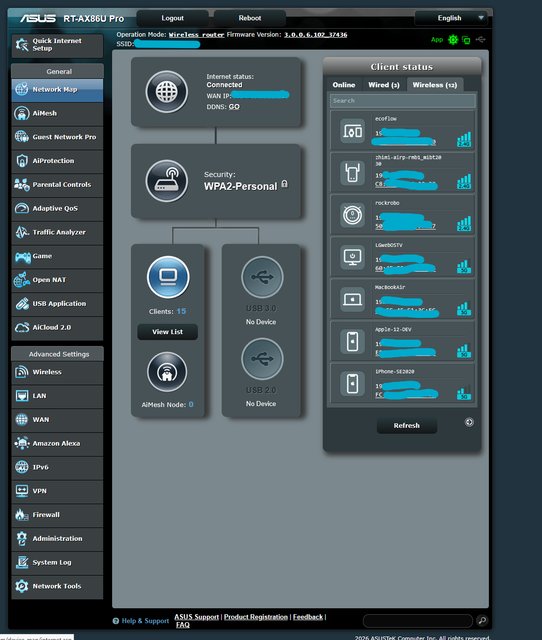Select the USB 3.0 port icon
The width and height of the screenshot is (542, 640).
click(x=262, y=277)
